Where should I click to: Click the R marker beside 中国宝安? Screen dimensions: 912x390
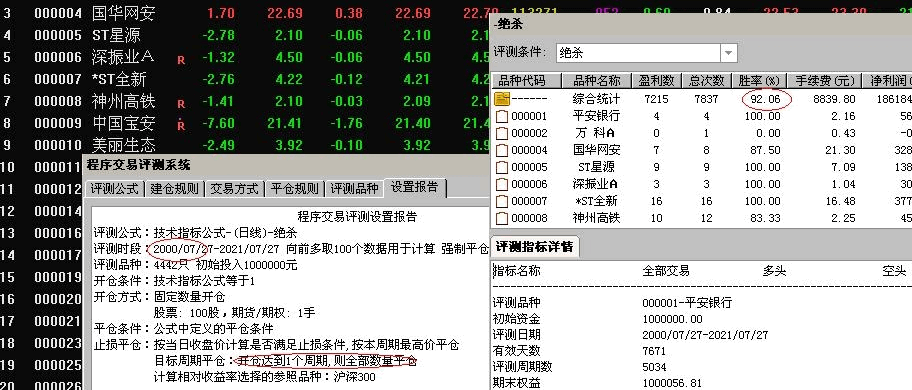point(181,125)
